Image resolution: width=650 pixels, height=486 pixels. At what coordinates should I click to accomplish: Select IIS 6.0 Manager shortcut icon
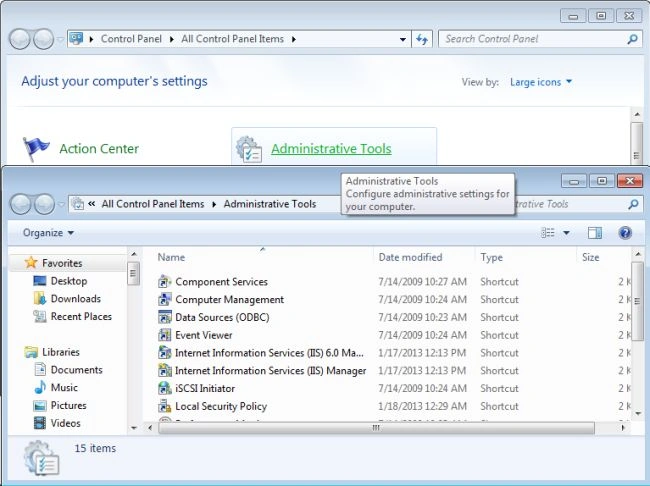coord(165,353)
